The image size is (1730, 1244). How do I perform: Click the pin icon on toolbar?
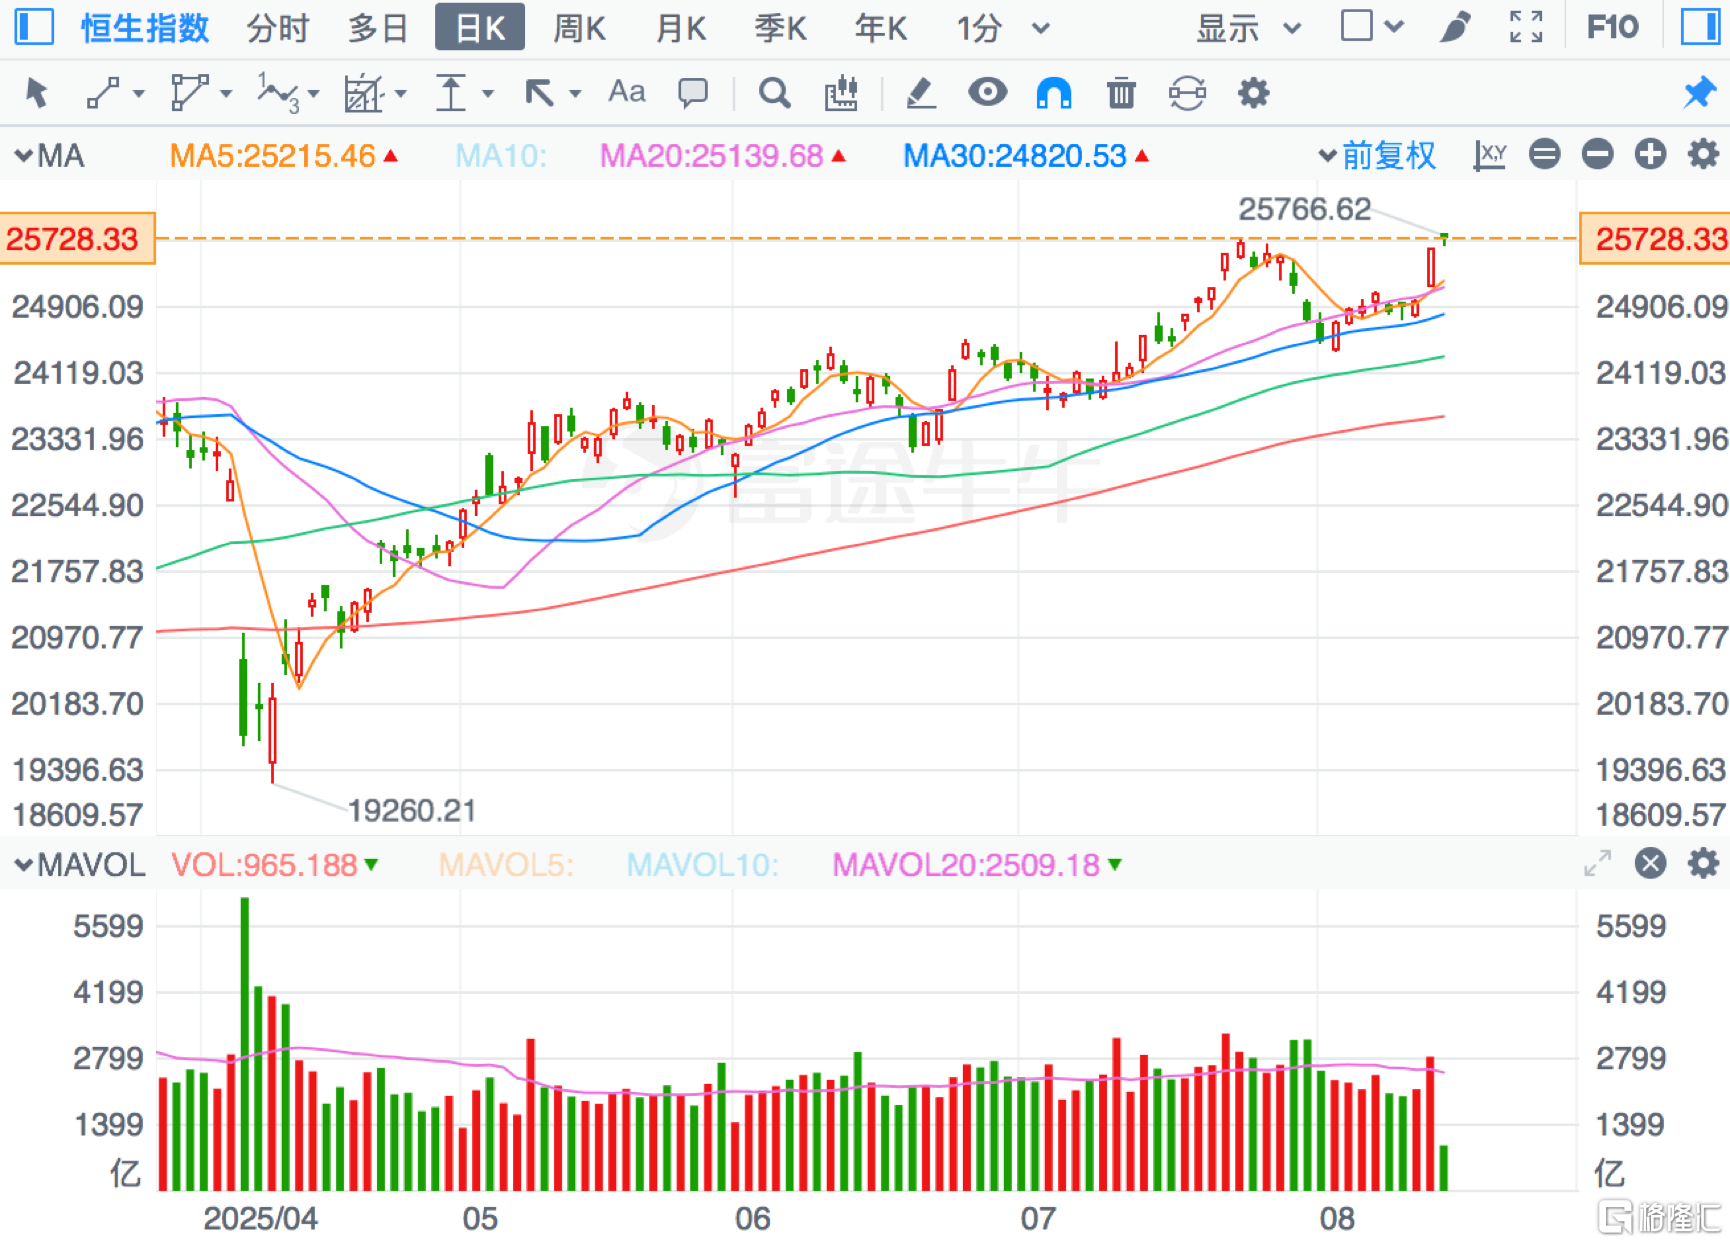pos(1699,93)
